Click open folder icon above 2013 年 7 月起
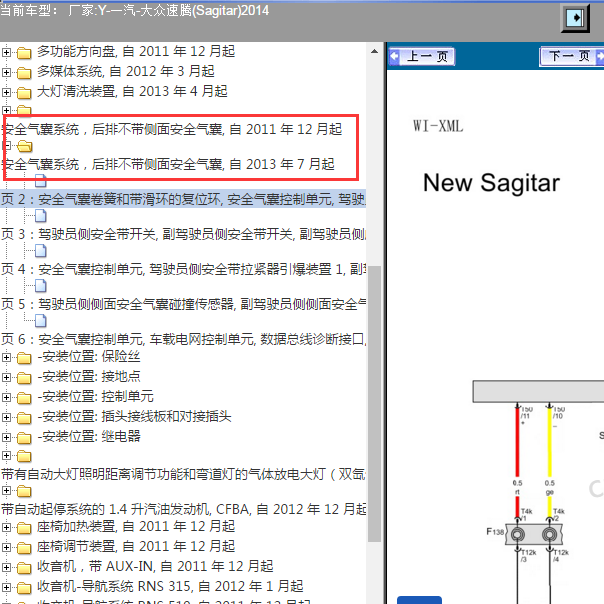 click(25, 146)
